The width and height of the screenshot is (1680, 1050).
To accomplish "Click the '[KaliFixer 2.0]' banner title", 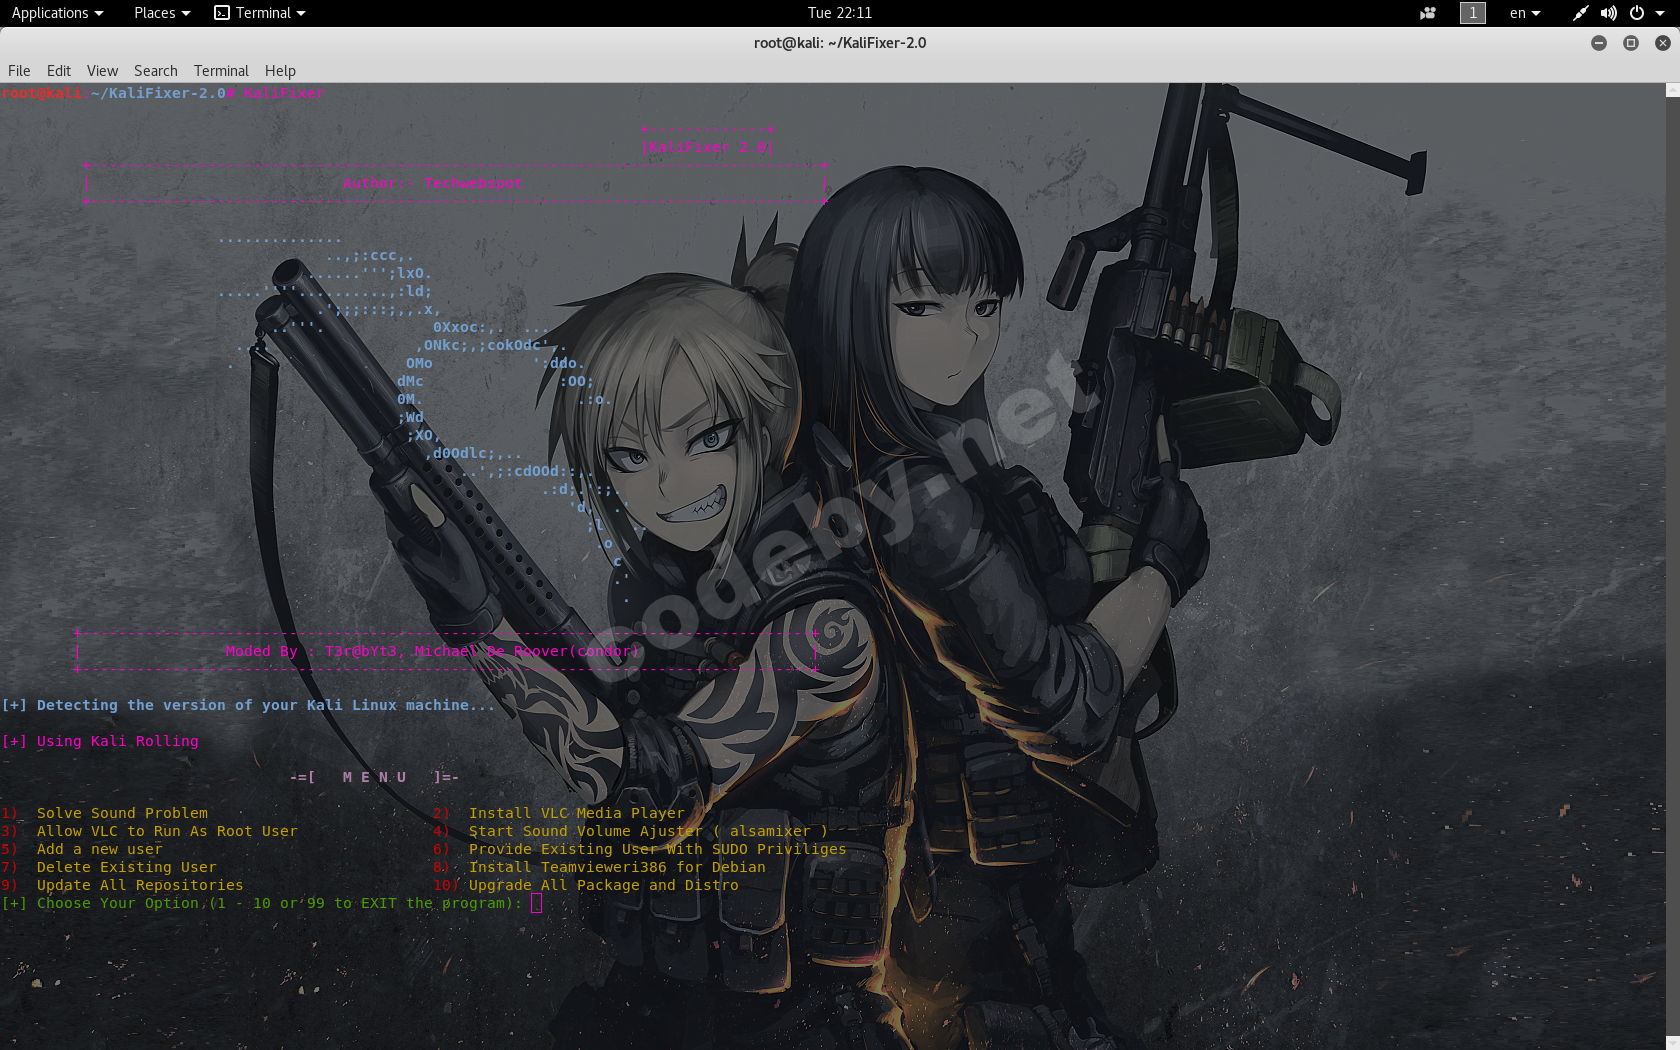I will (708, 147).
